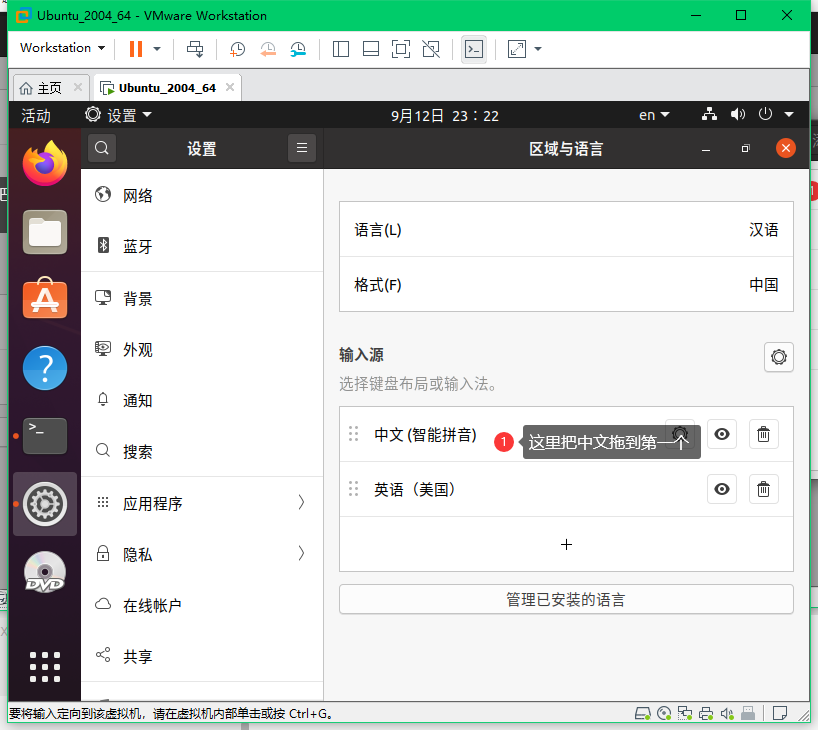Expand the system menu arrow in top bar
The width and height of the screenshot is (818, 730).
pos(789,114)
